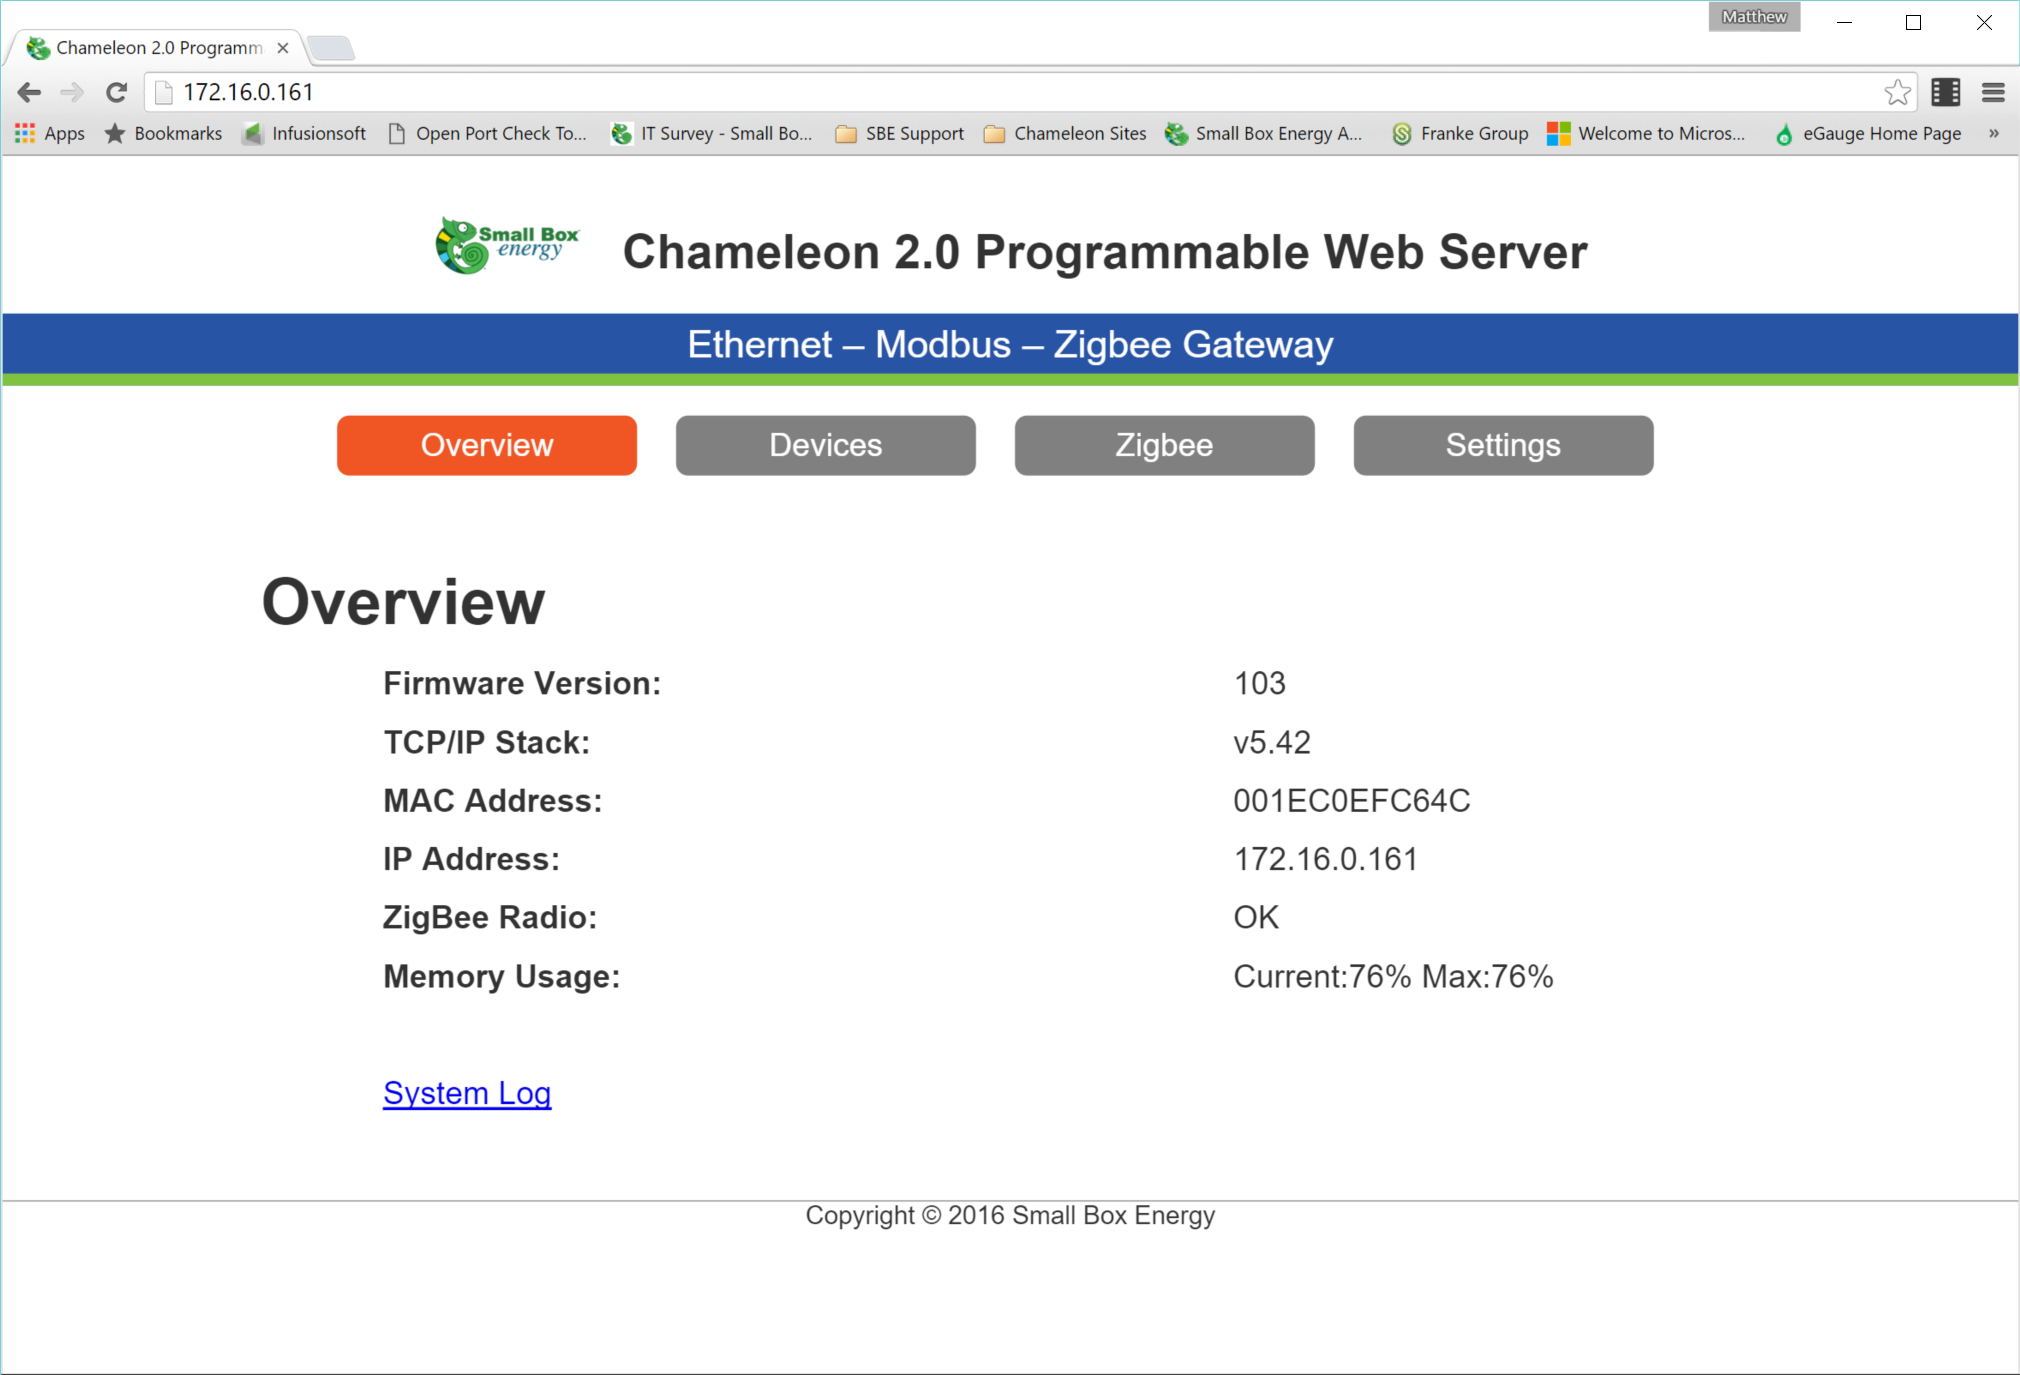Open the Small Box Energy A... bookmark
The height and width of the screenshot is (1375, 2020).
point(1264,133)
